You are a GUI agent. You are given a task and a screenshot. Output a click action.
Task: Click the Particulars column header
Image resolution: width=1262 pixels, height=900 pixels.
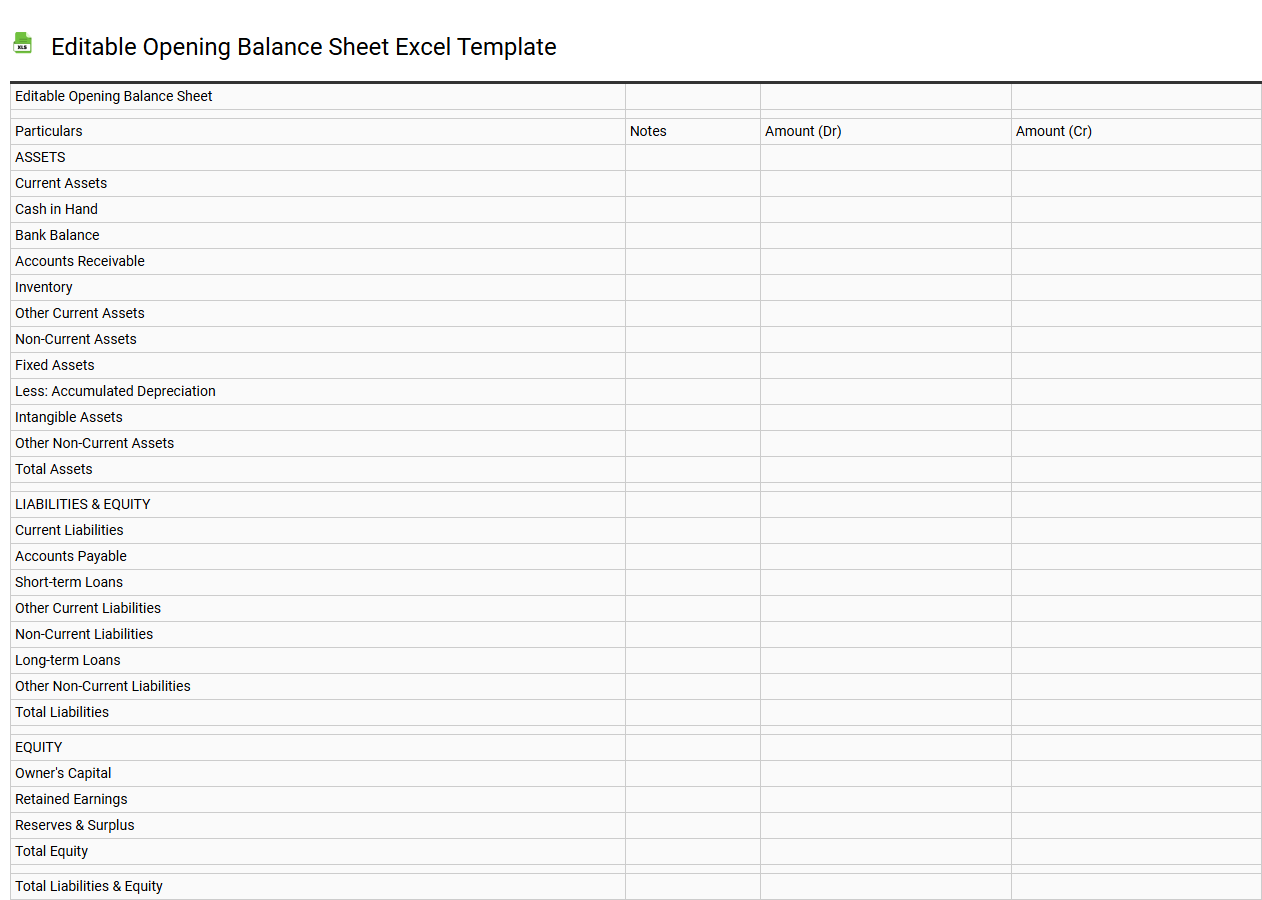(48, 131)
